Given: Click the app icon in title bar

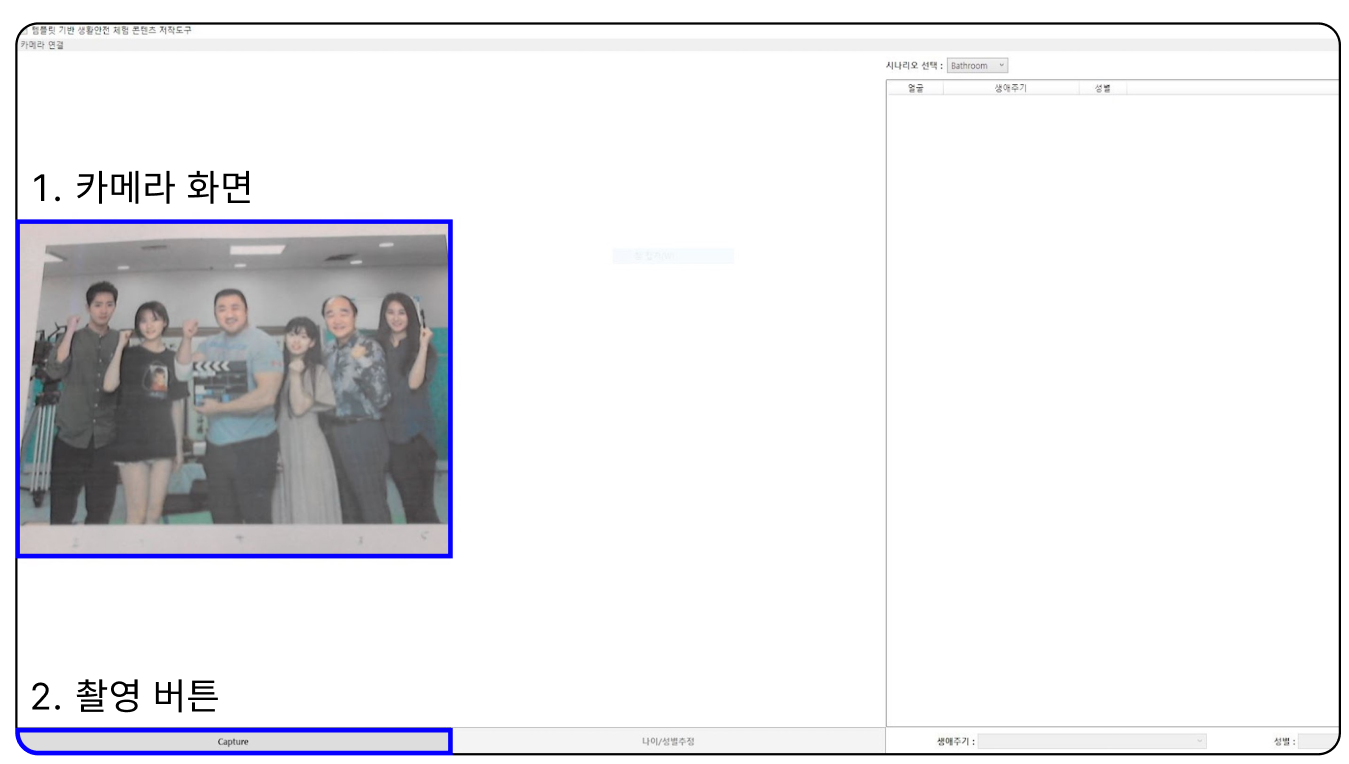Looking at the screenshot, I should (x=24, y=30).
